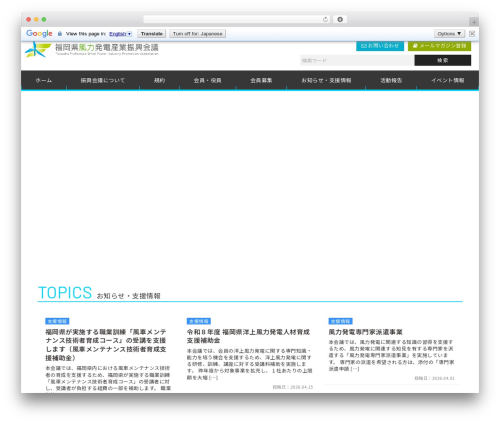The width and height of the screenshot is (500, 423).
Task: Open a new tab with plus button
Action: (x=474, y=22)
